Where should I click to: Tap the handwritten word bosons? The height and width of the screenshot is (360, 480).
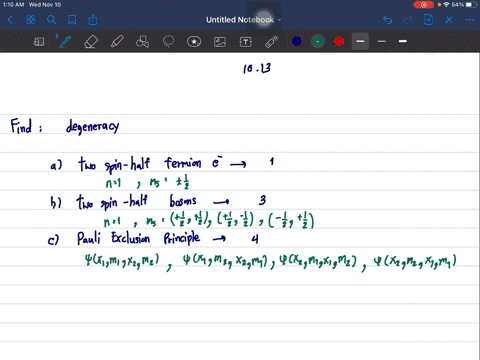click(183, 201)
